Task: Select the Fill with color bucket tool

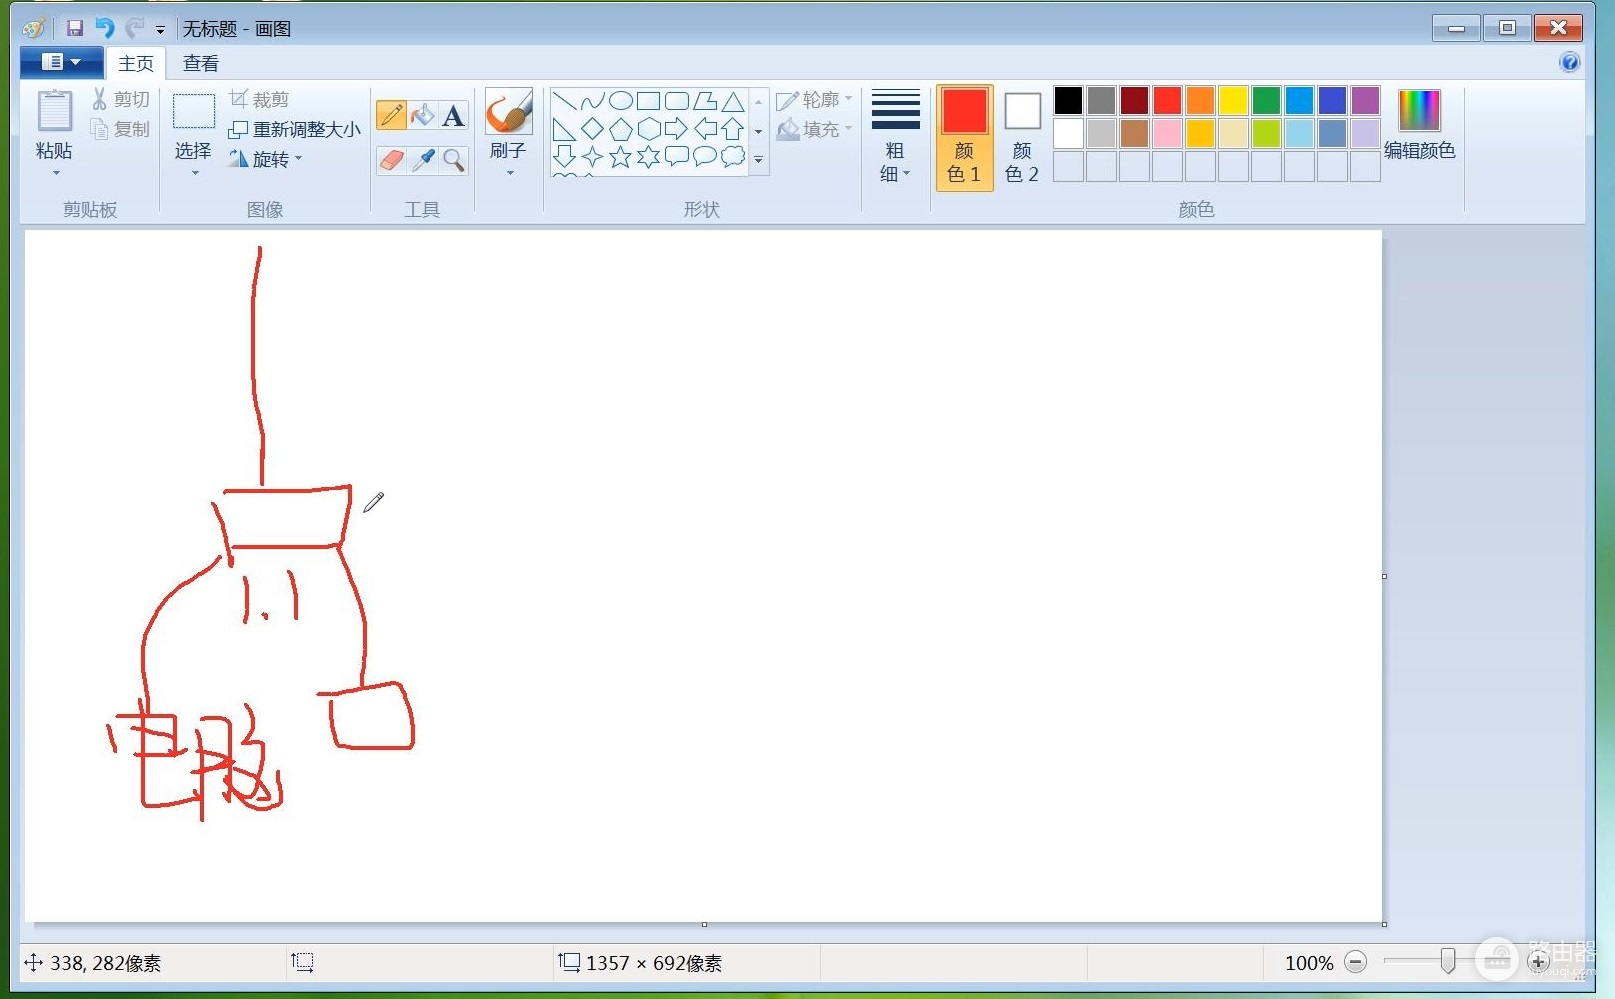Action: click(x=423, y=115)
